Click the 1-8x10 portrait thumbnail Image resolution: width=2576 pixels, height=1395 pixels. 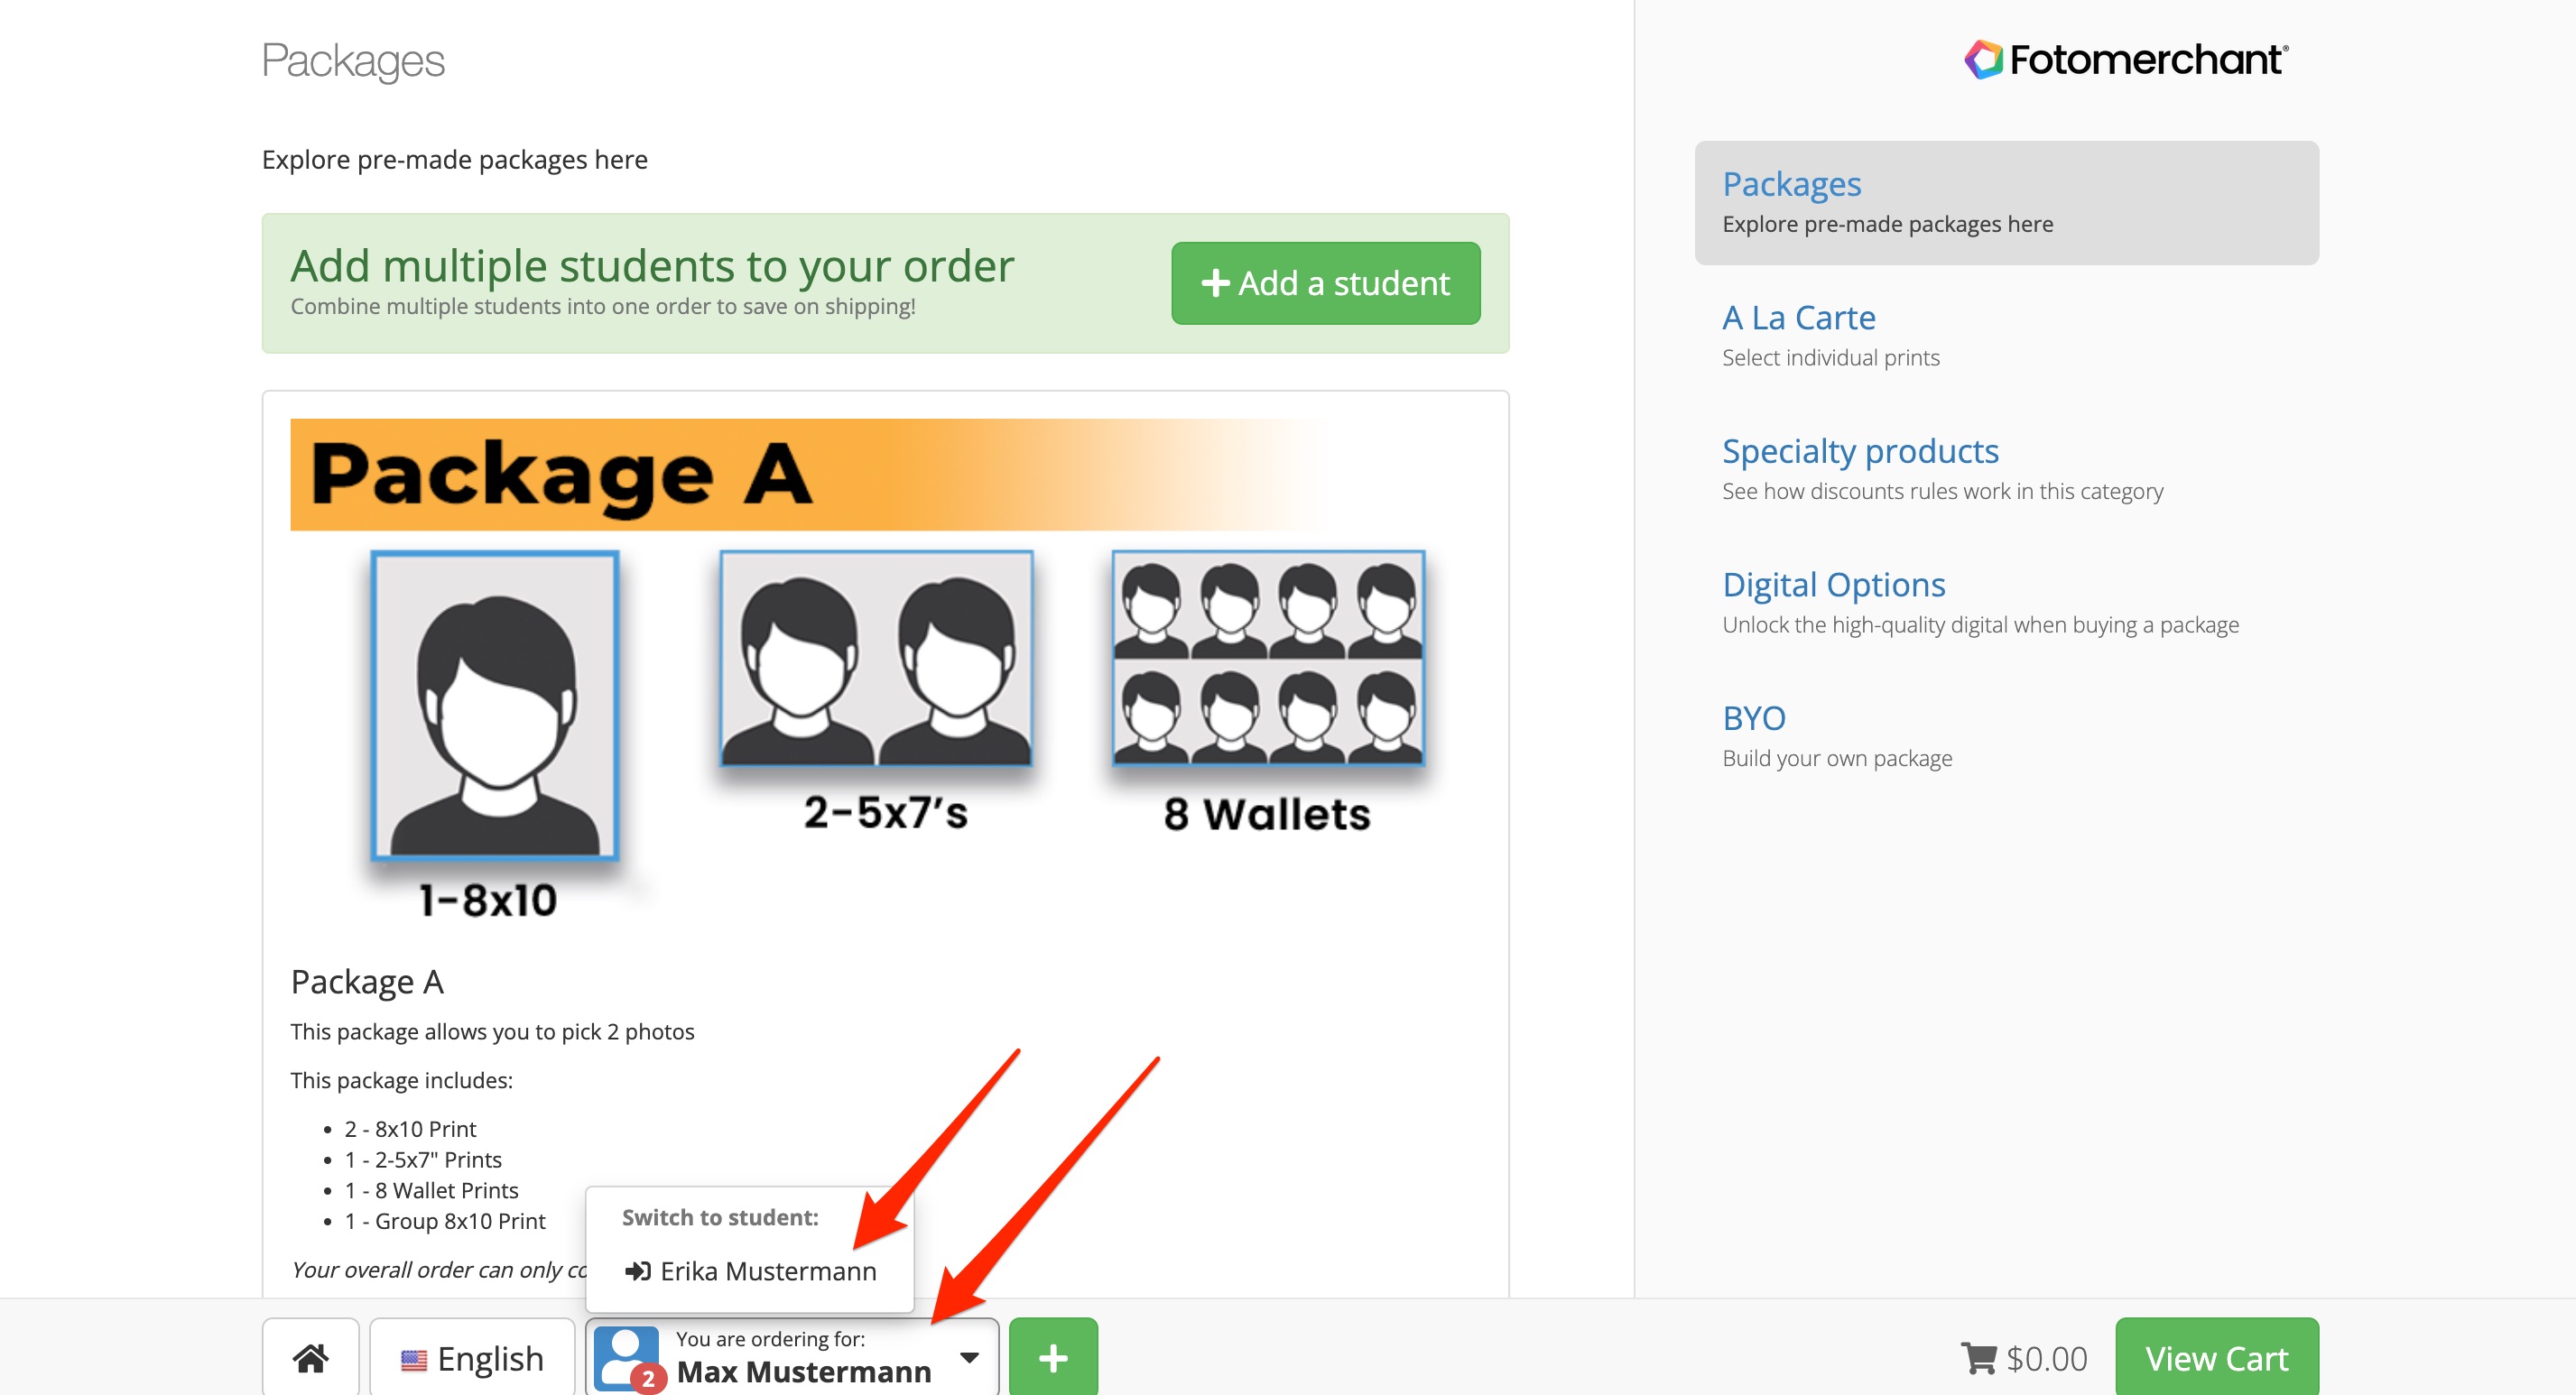coord(495,705)
